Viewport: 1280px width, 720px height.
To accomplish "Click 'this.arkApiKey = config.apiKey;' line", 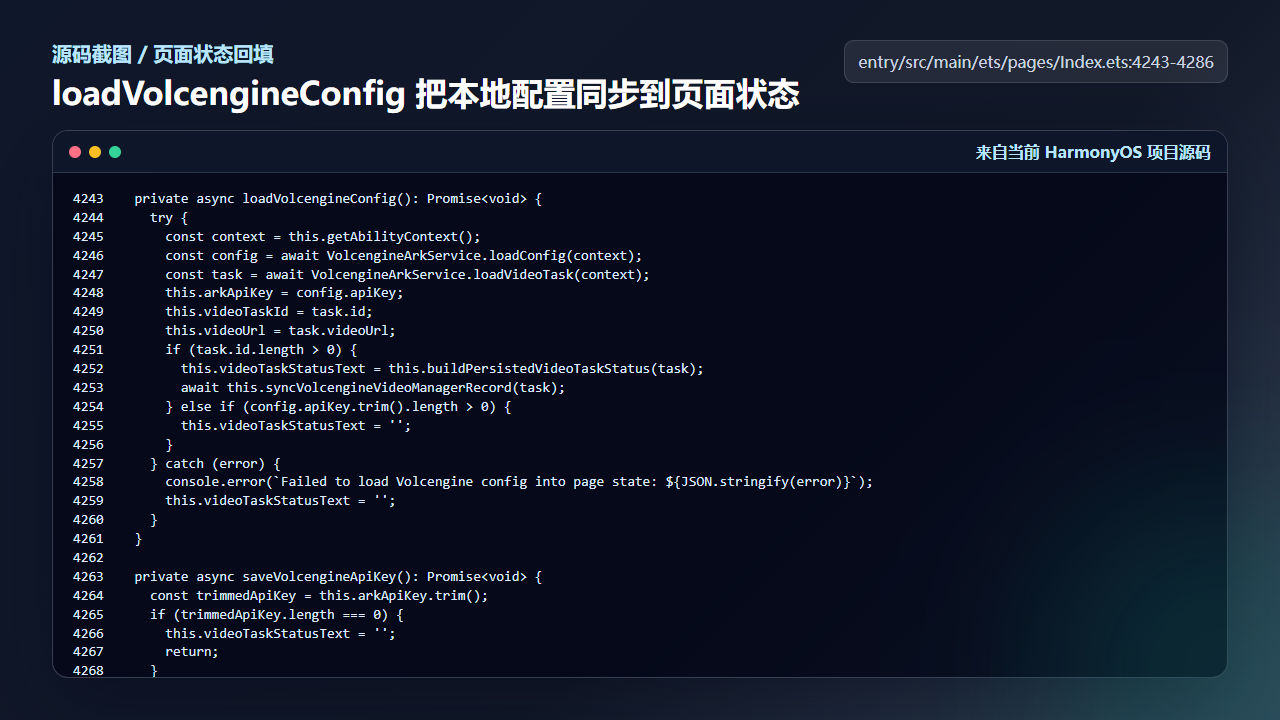I will pyautogui.click(x=285, y=293).
